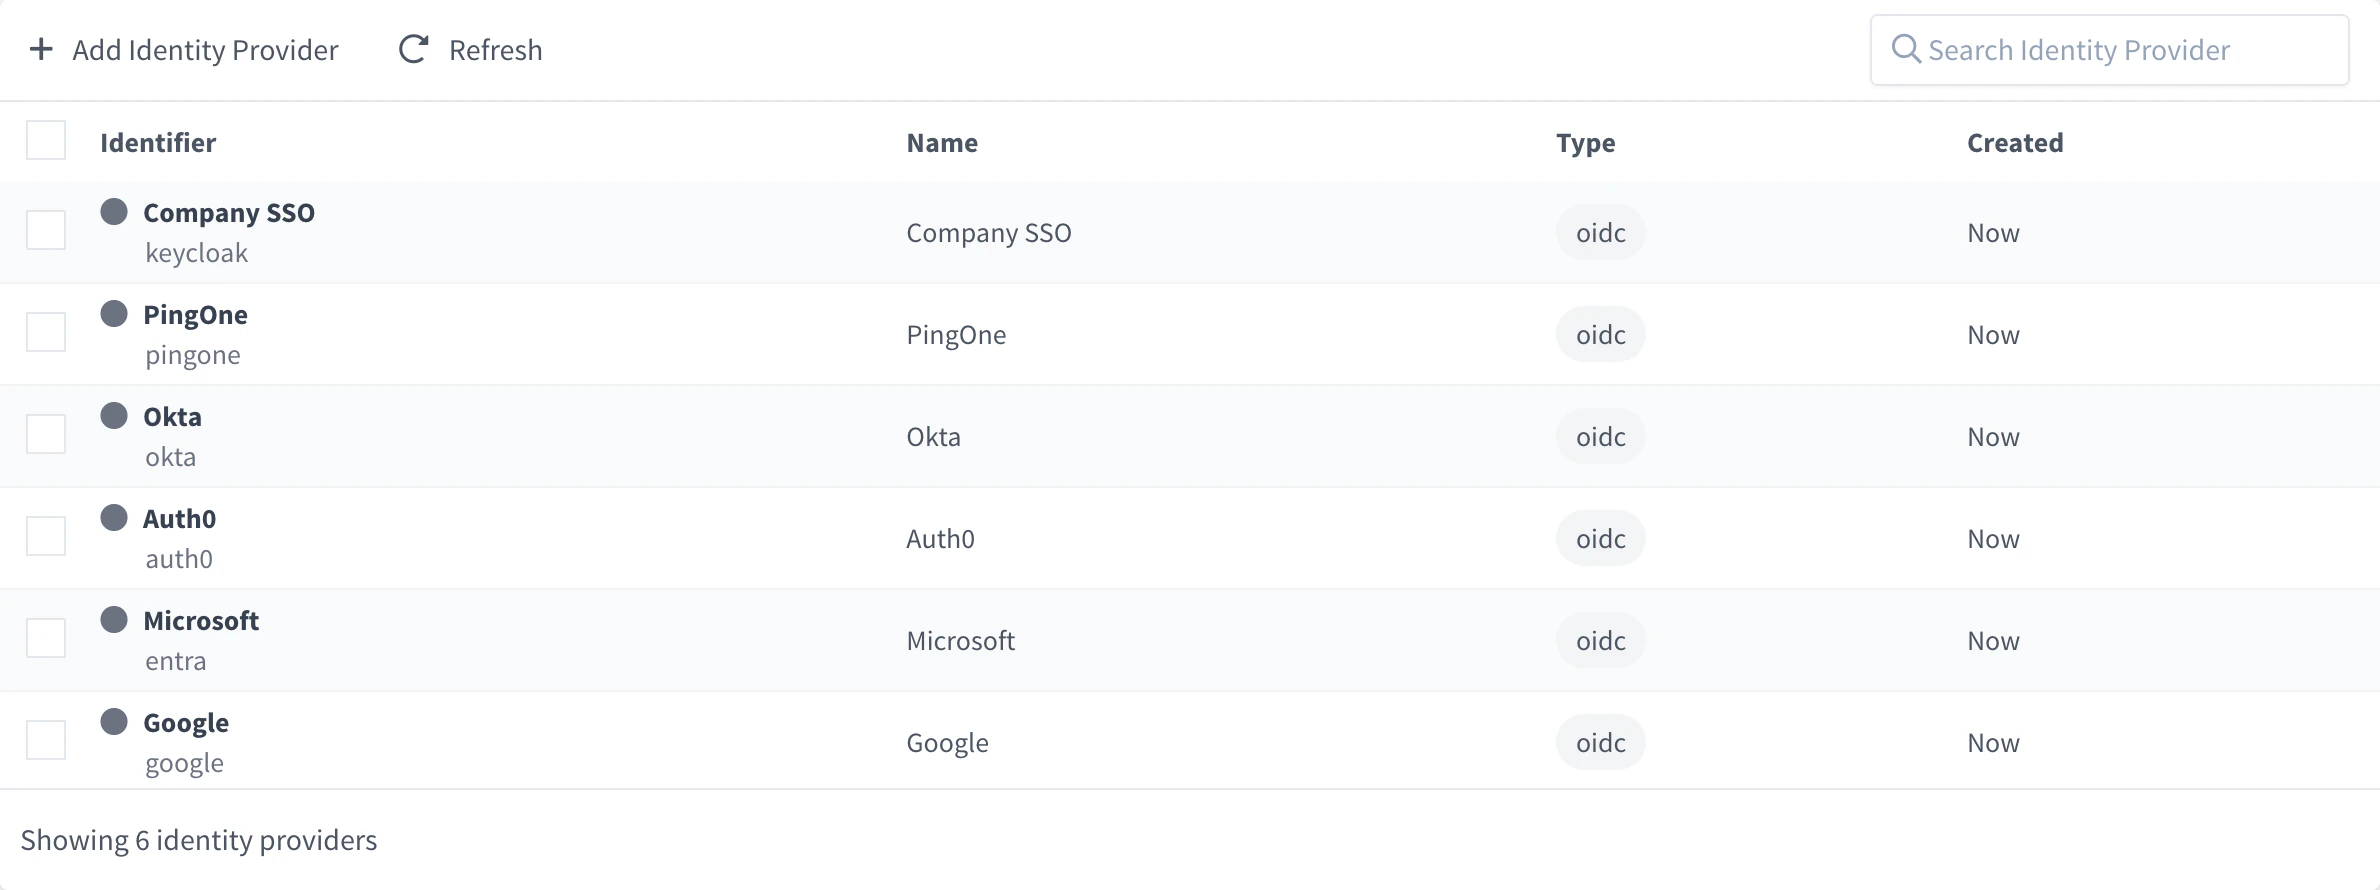Click the status dot beside Company SSO
The height and width of the screenshot is (890, 2380).
coord(114,211)
